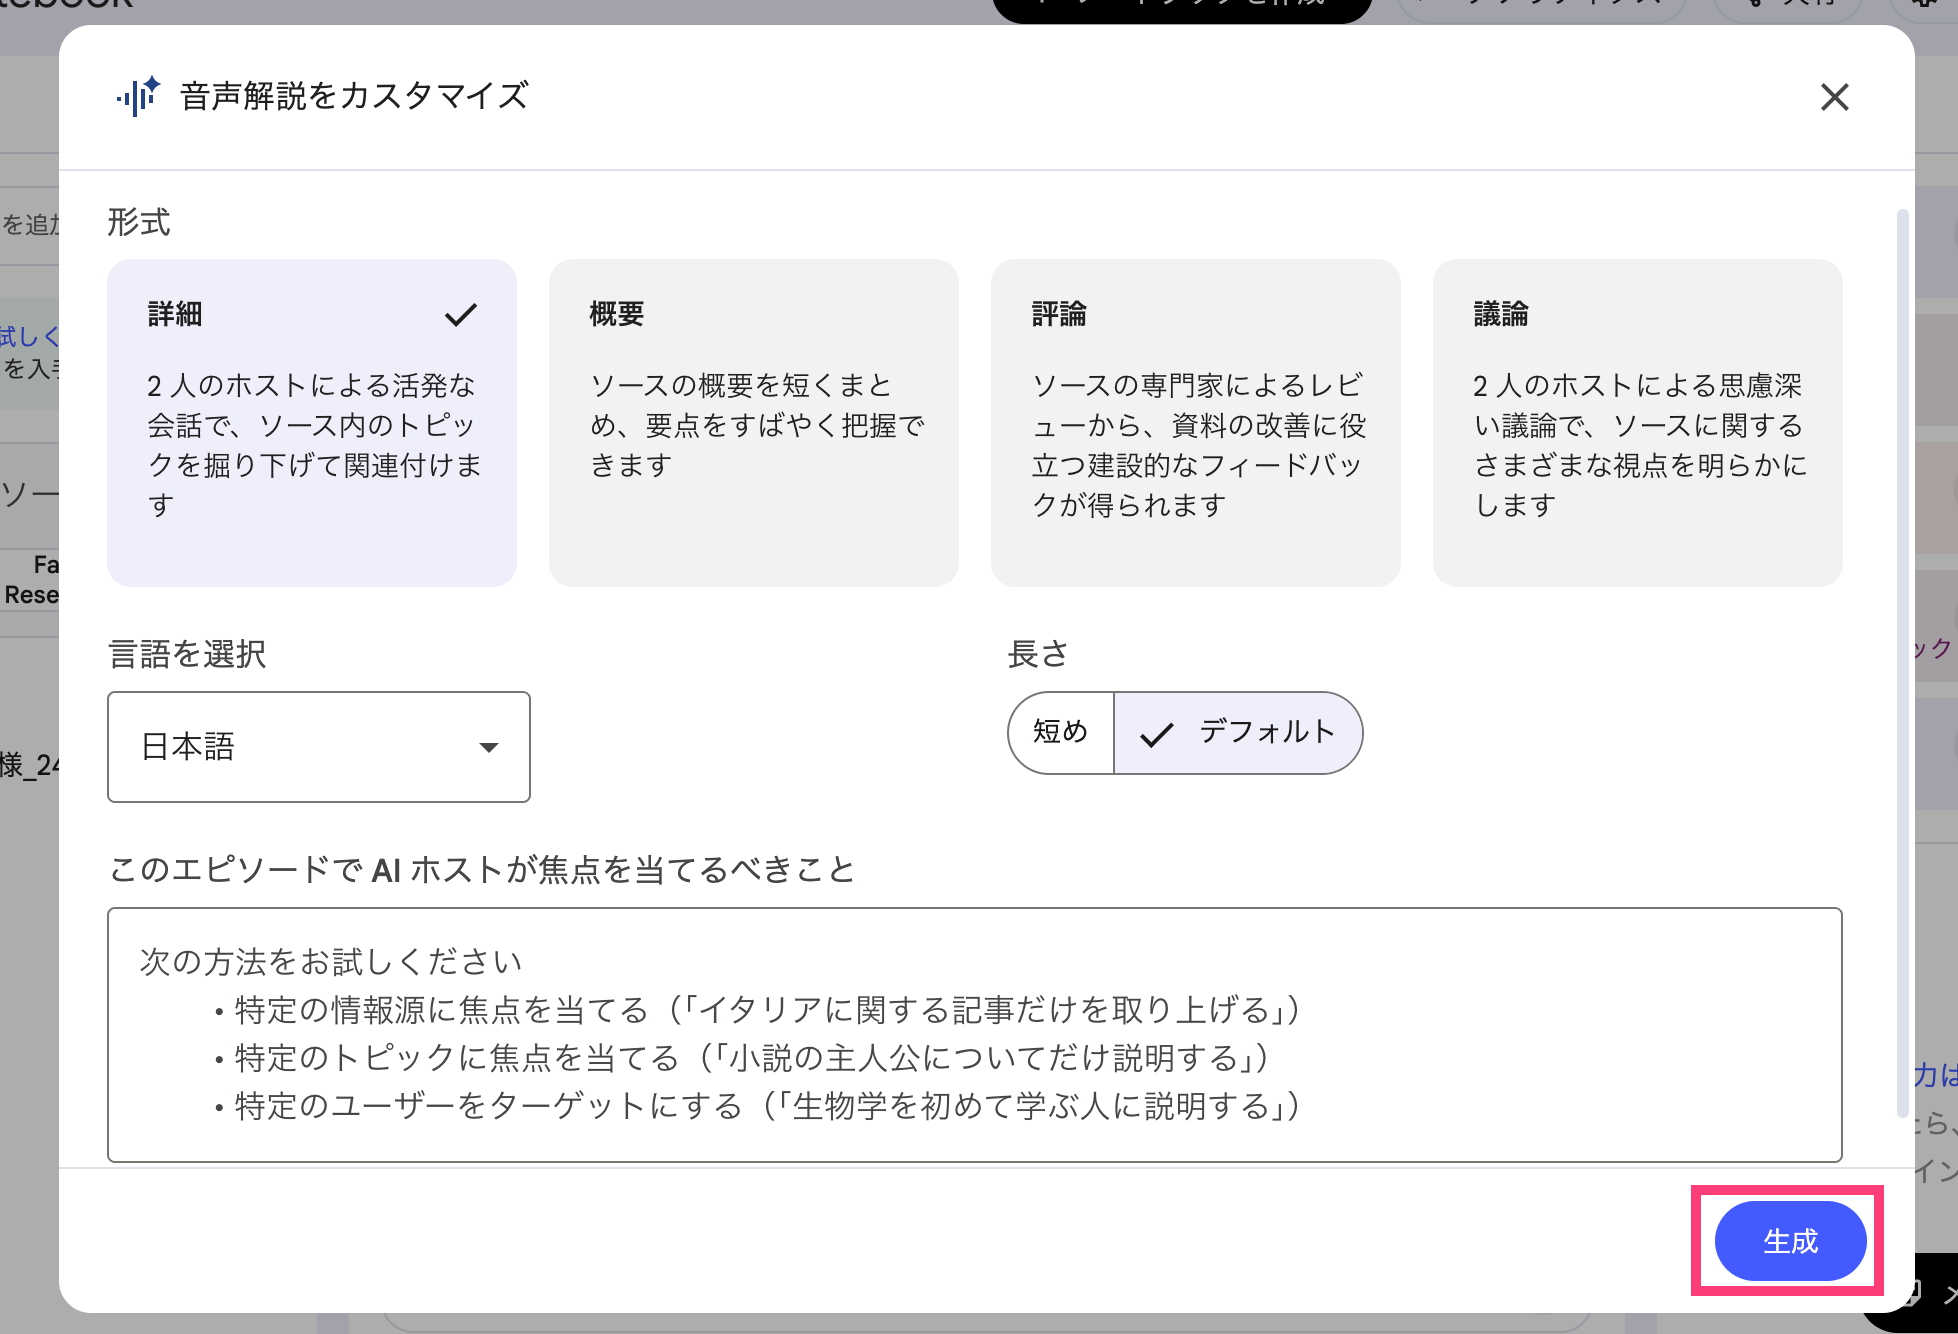Viewport: 1958px width, 1334px height.
Task: Expand language list via dropdown arrow
Action: point(488,747)
